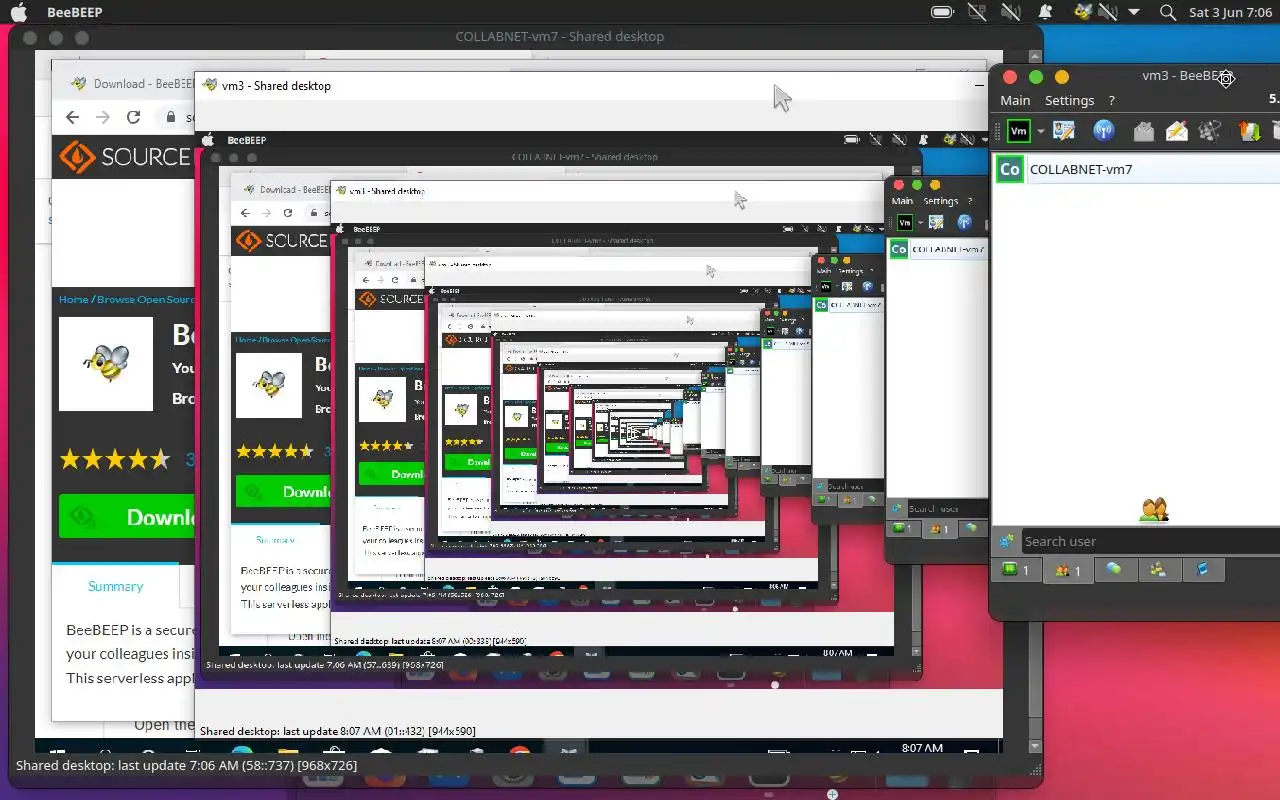Click the Sat 3 Jun 7:06 clock
The image size is (1280, 800).
1229,12
